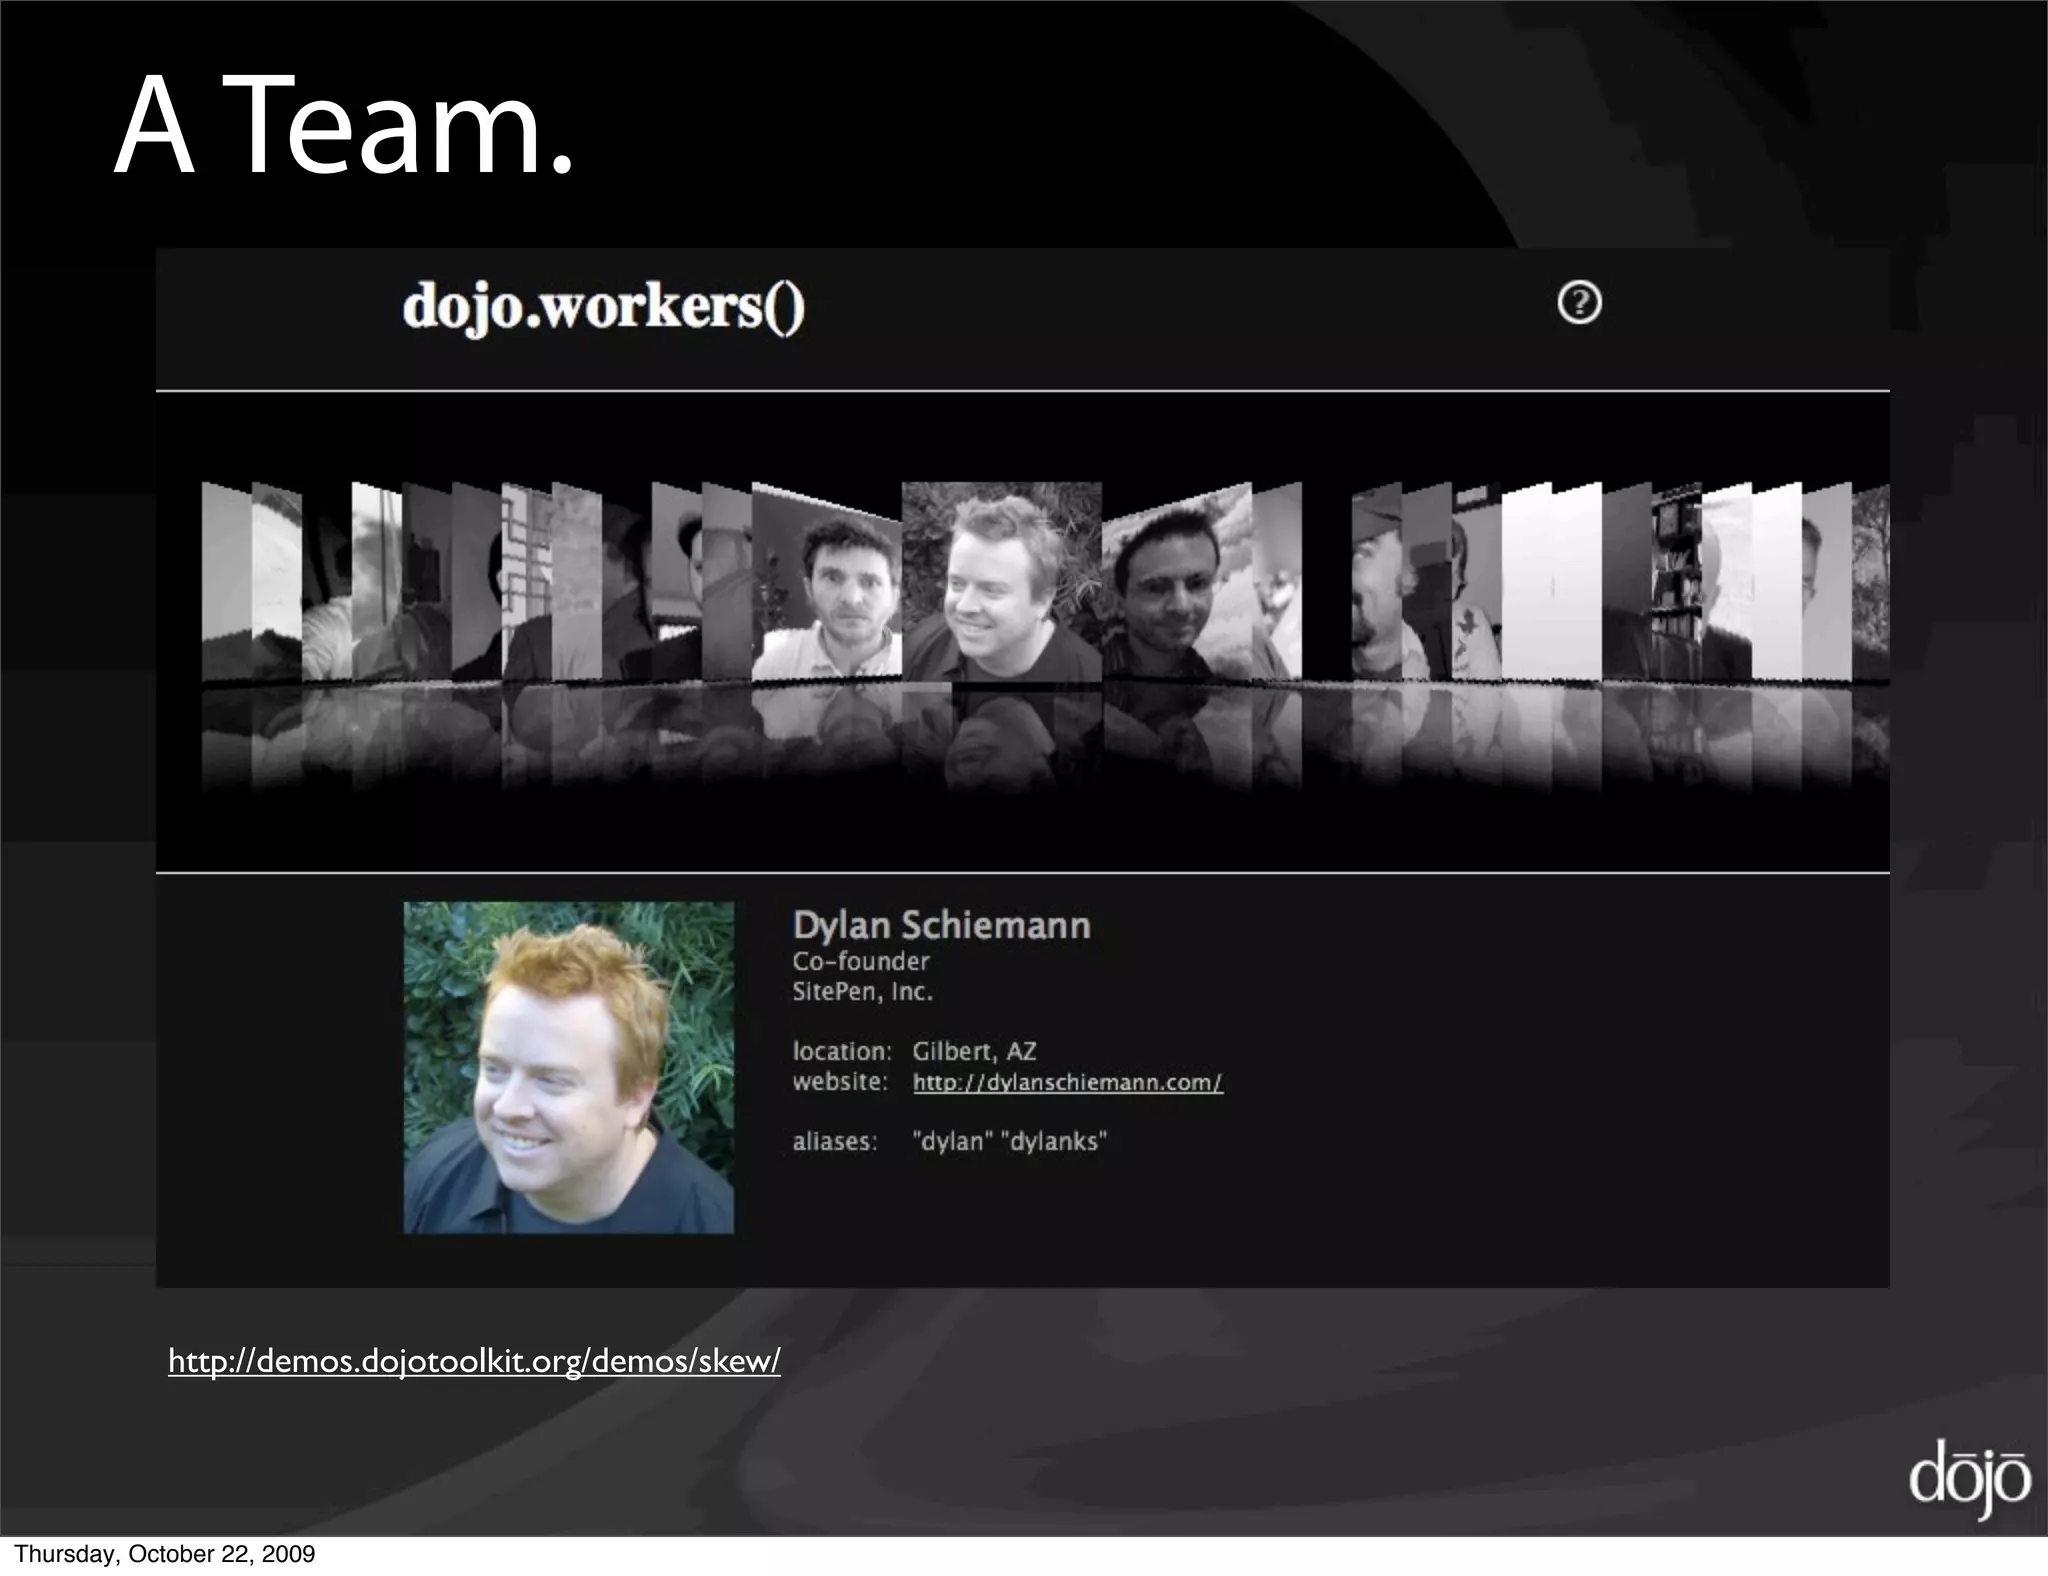Click the 'A Team.' slide title

[345, 127]
